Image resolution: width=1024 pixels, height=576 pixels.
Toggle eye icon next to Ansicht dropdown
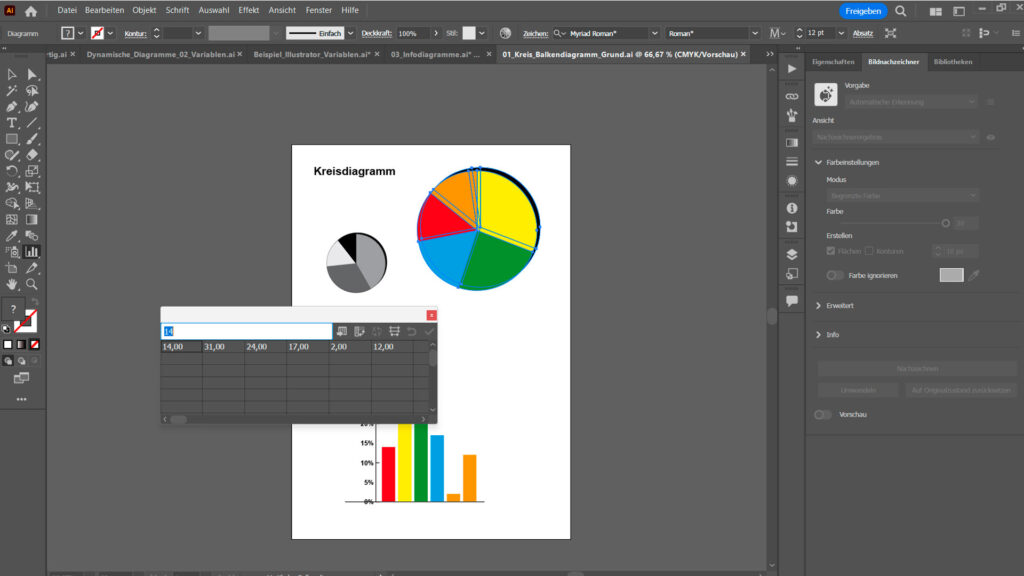(x=991, y=137)
